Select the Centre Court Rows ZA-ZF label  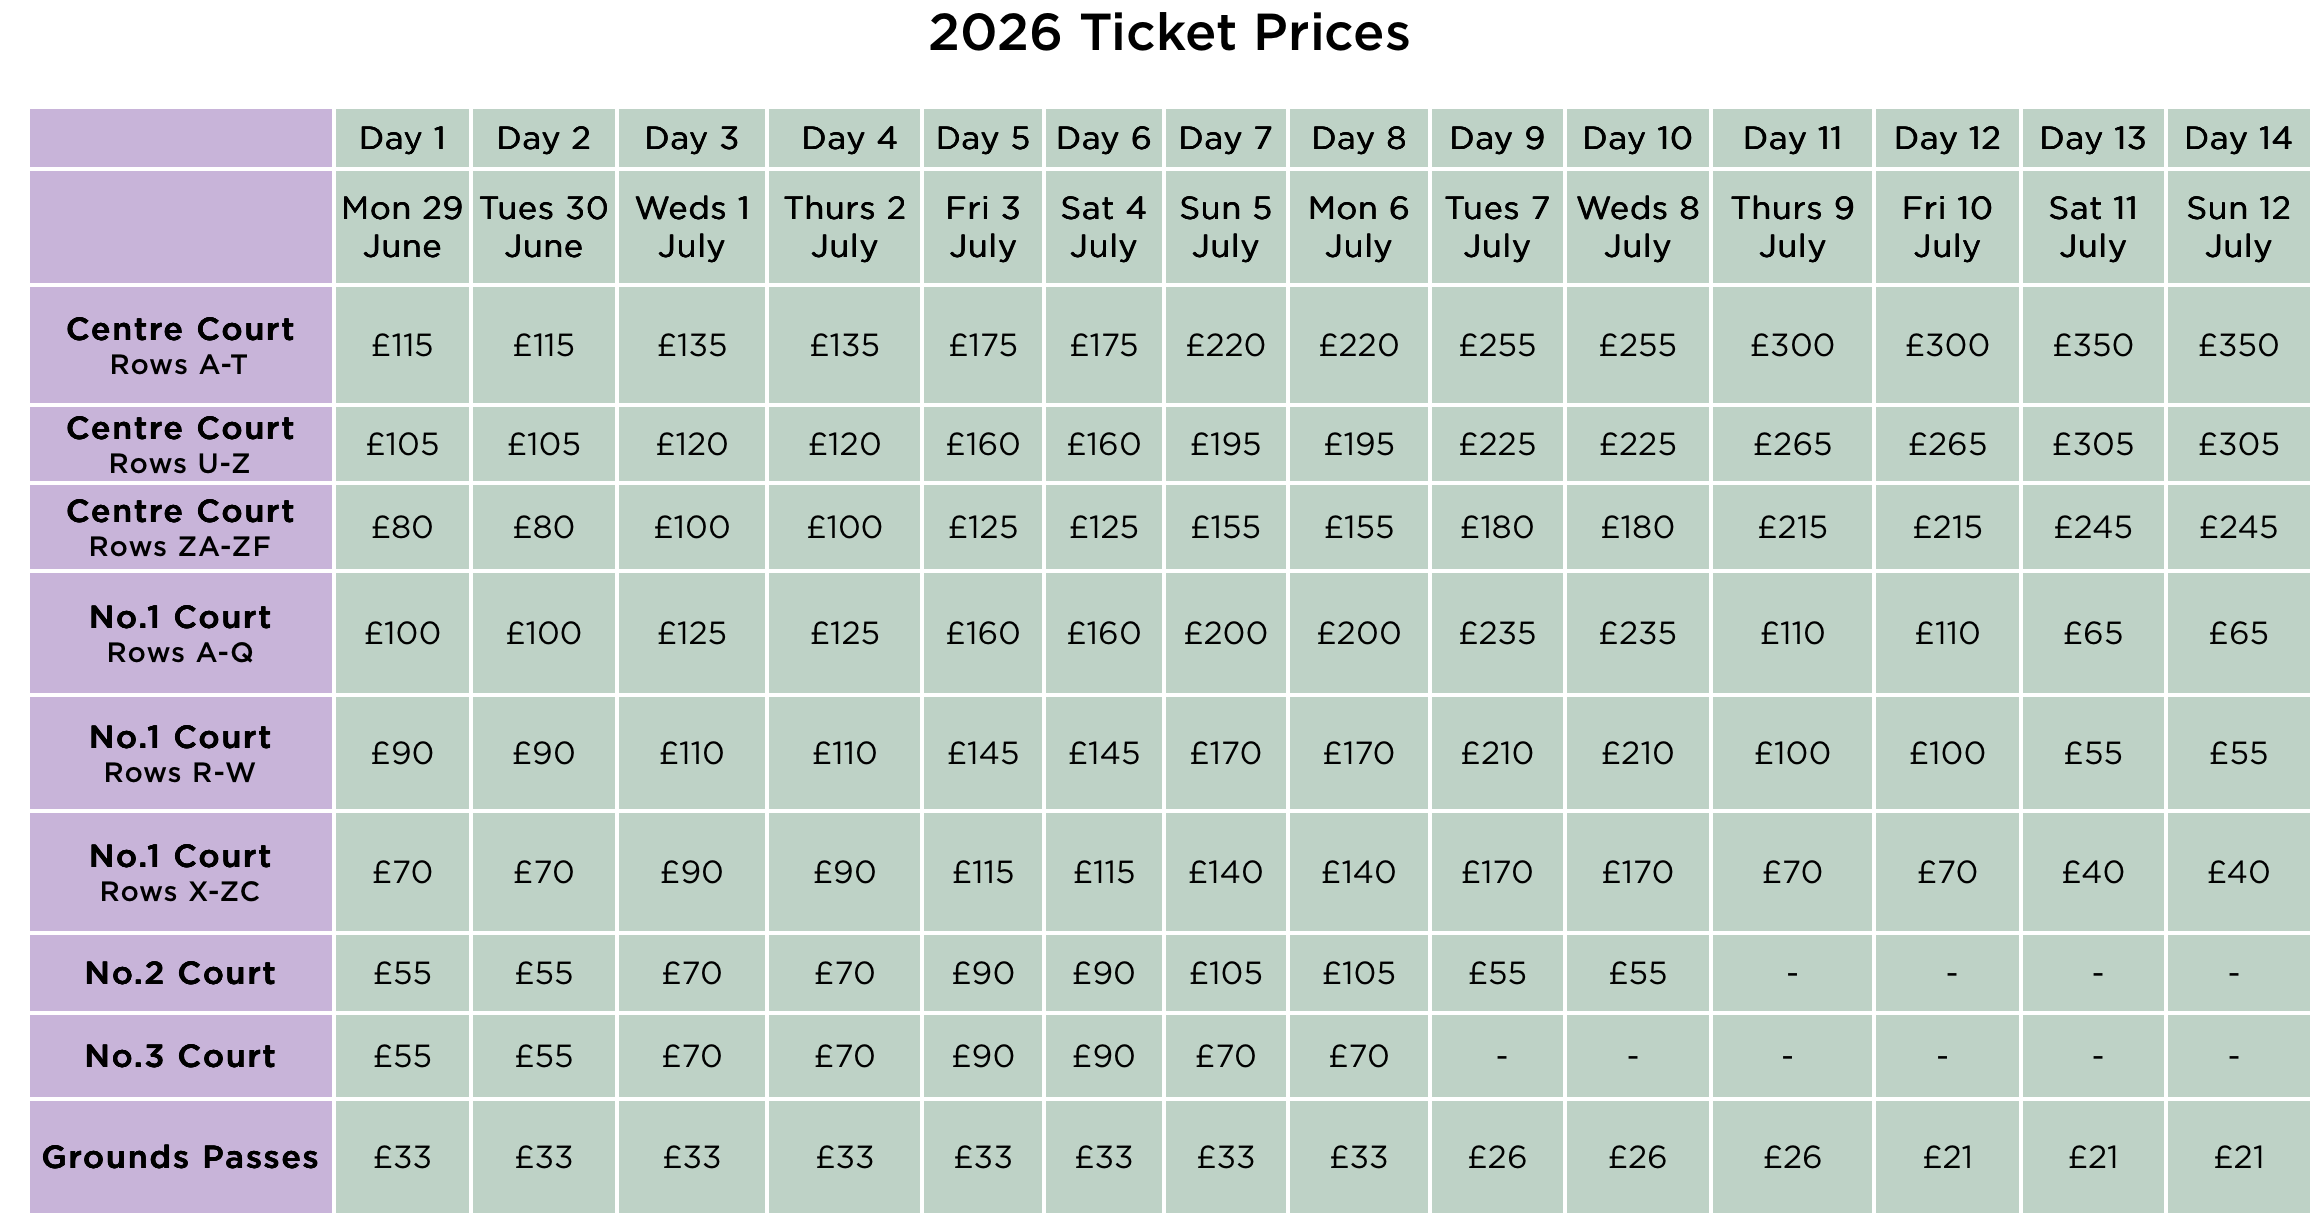(180, 527)
